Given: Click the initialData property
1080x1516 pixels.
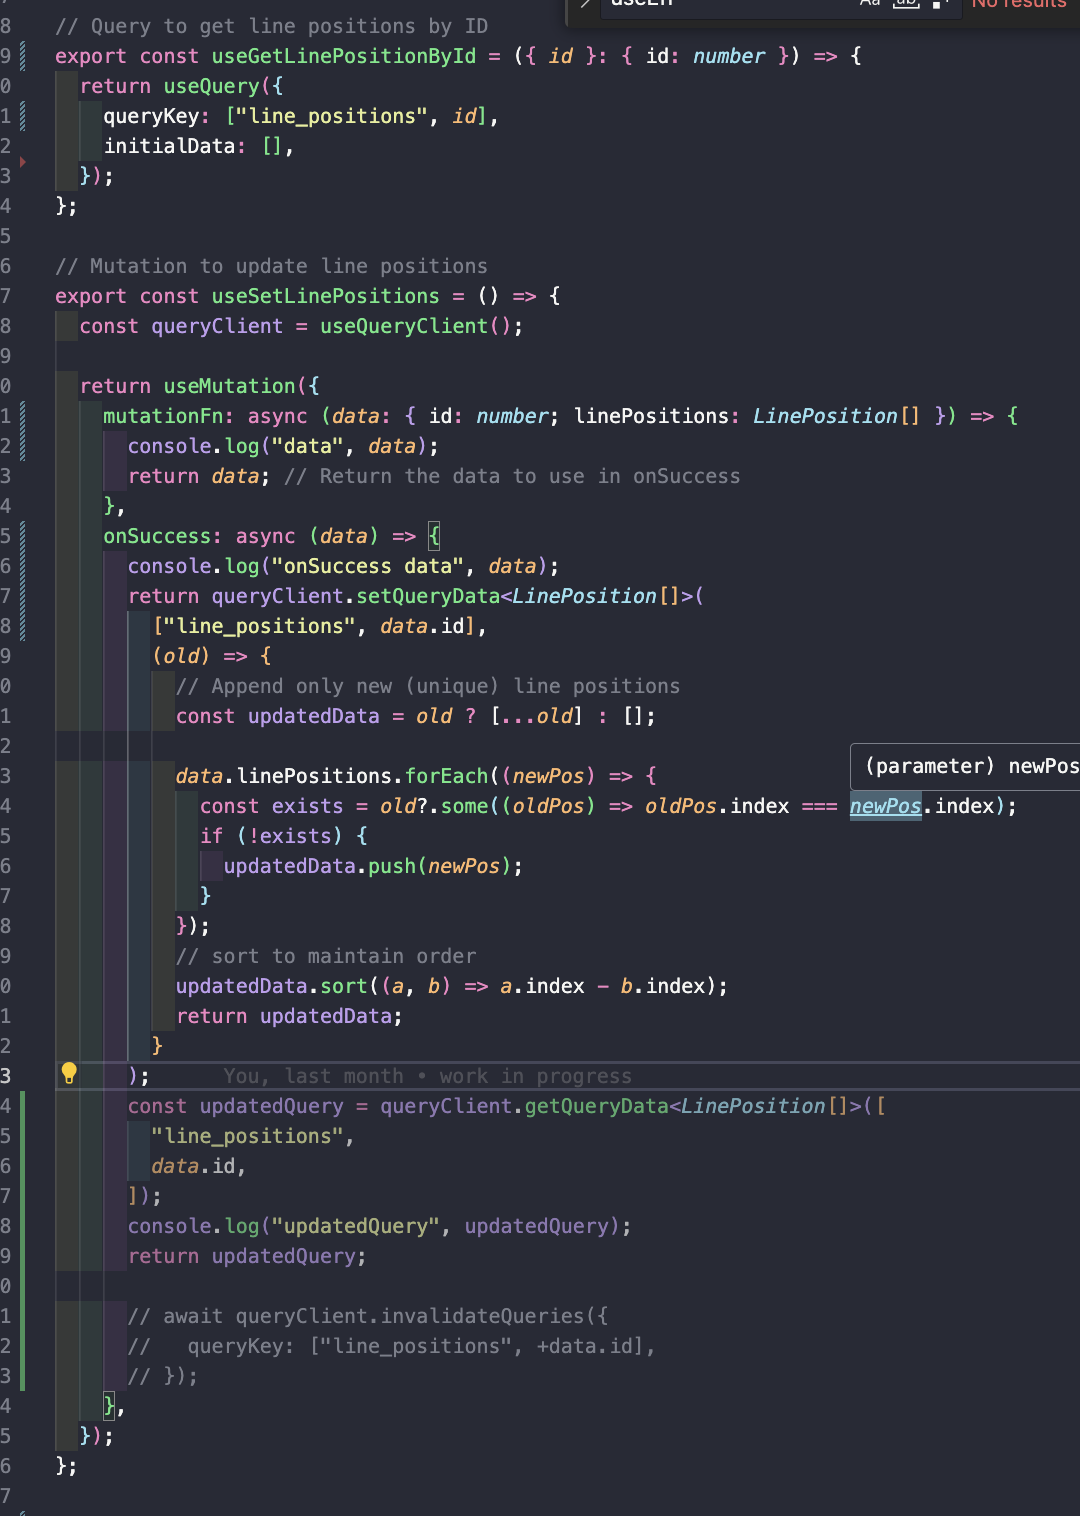Looking at the screenshot, I should coord(169,146).
